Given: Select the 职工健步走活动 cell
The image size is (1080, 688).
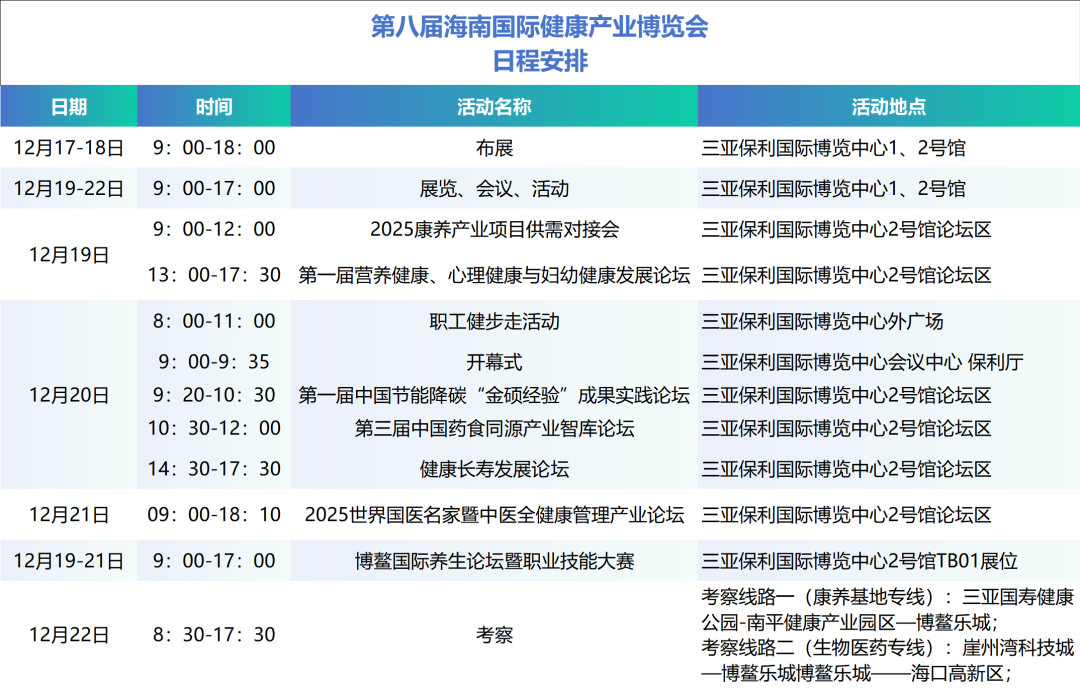Looking at the screenshot, I should (x=494, y=321).
